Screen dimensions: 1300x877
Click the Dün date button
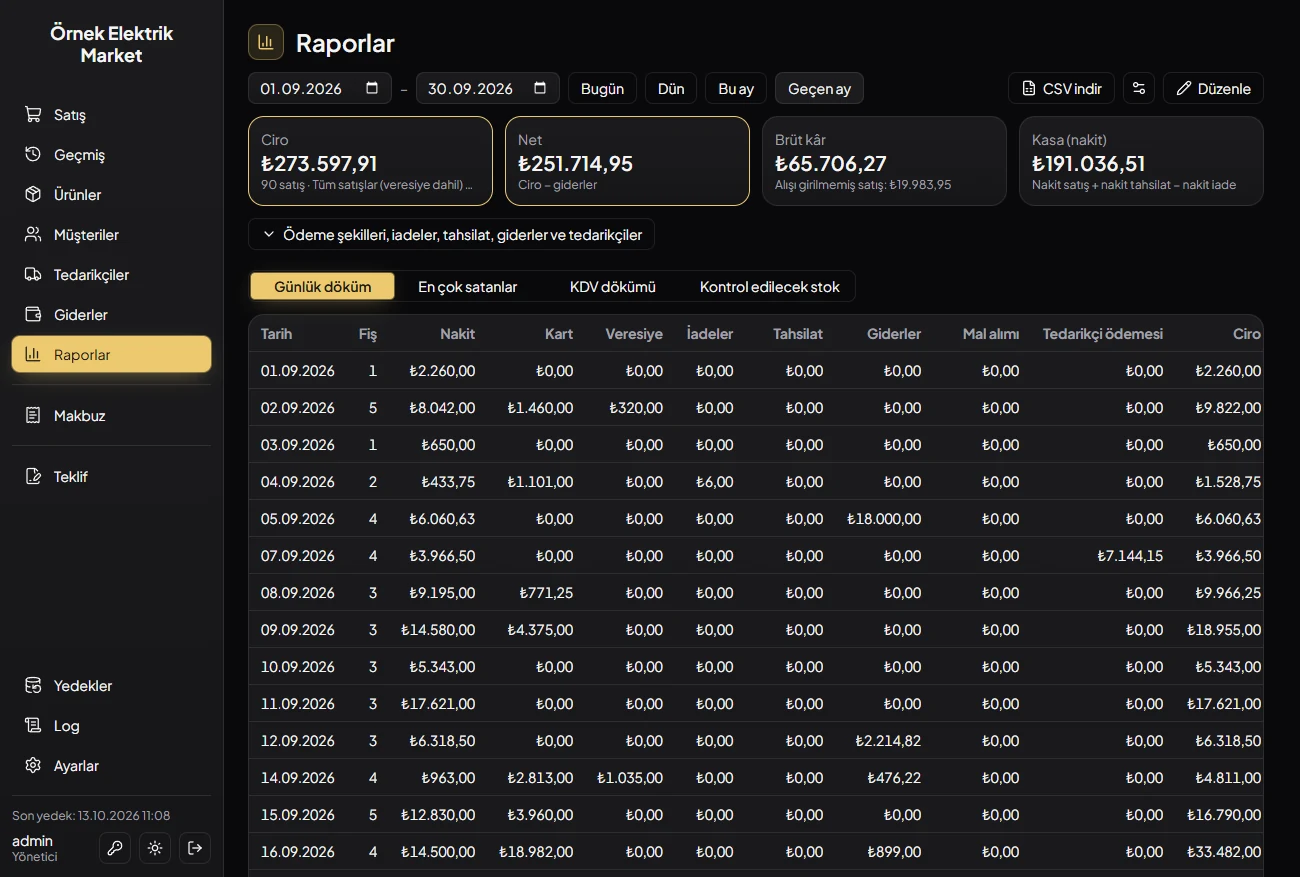671,88
